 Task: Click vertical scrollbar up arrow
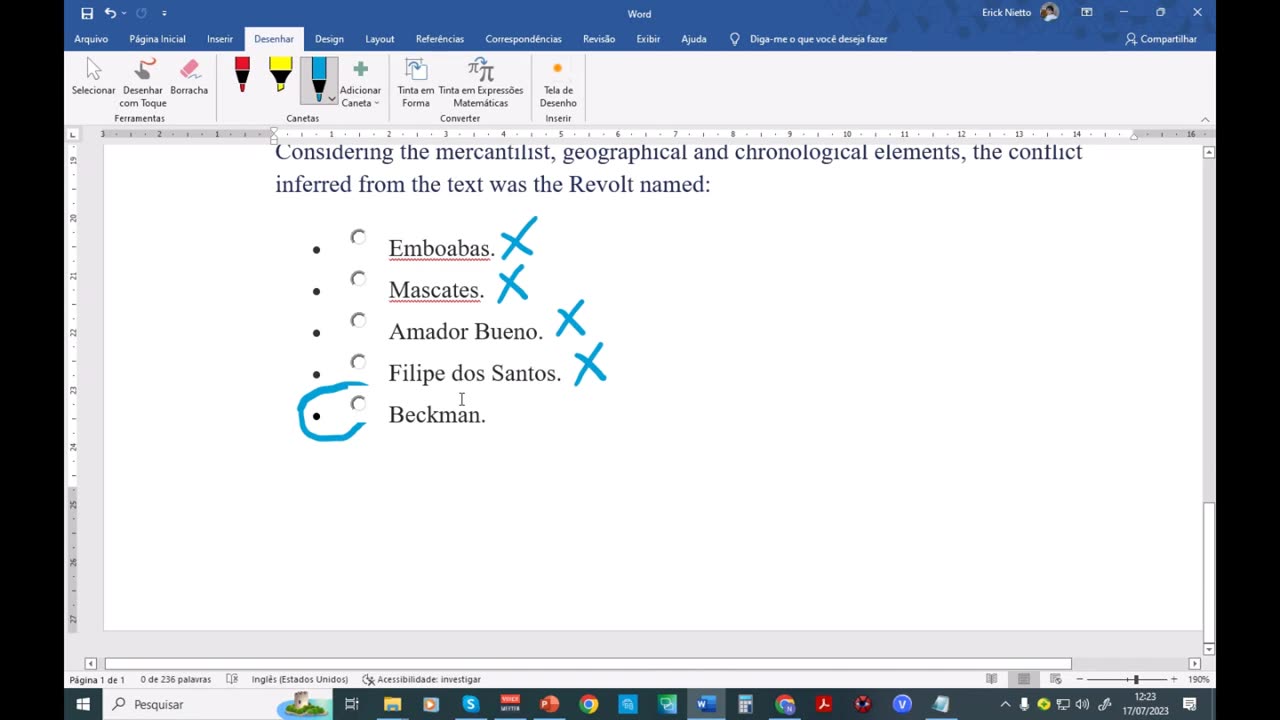1209,152
